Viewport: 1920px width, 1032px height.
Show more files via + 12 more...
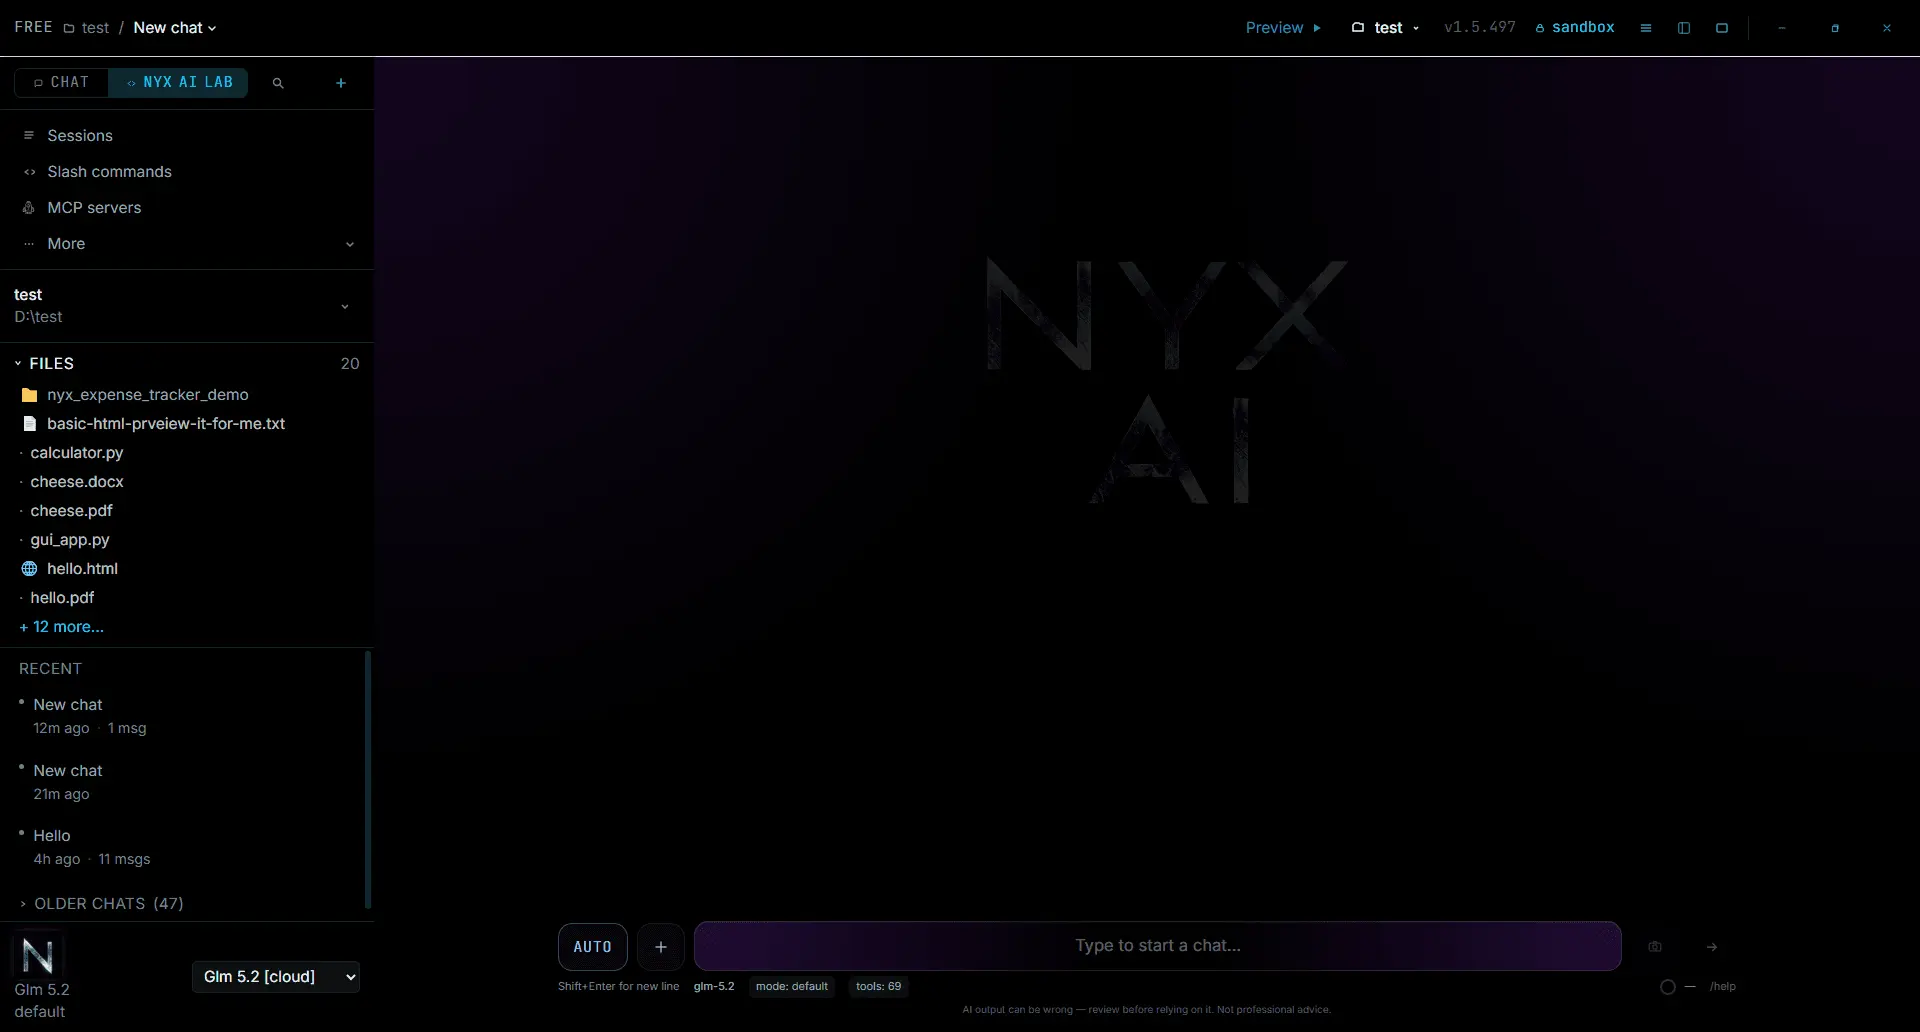coord(61,627)
